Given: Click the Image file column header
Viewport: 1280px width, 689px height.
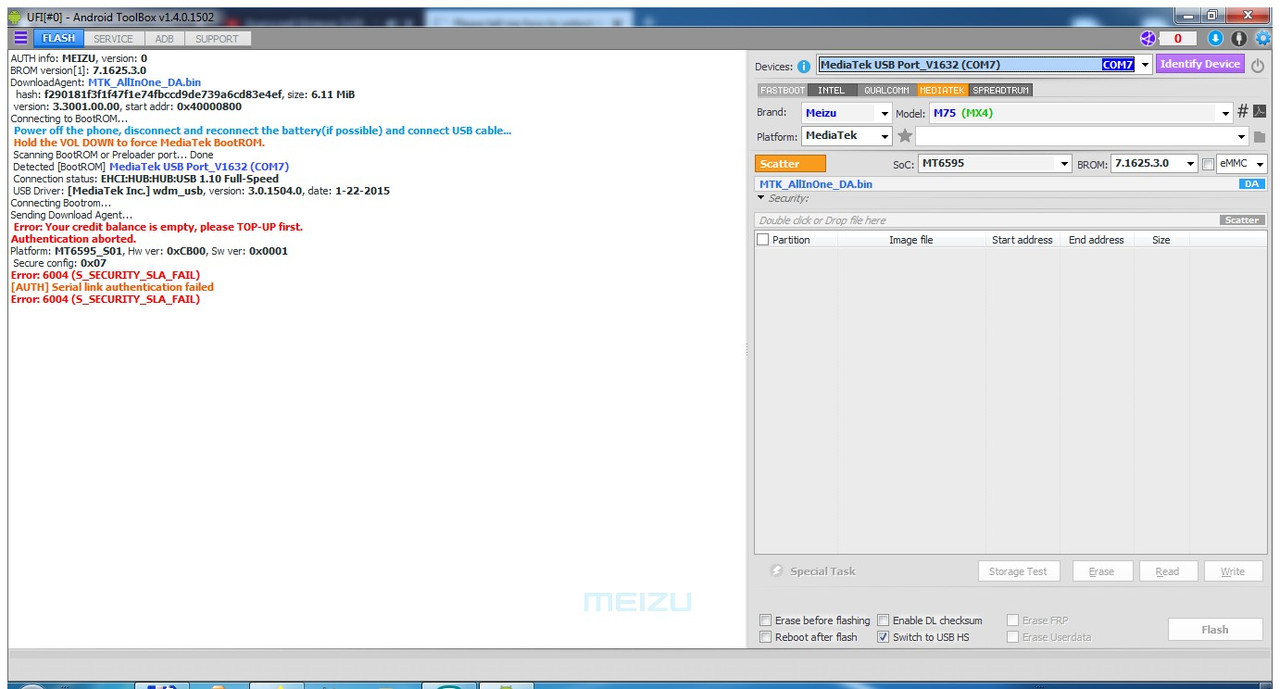Looking at the screenshot, I should pyautogui.click(x=911, y=240).
